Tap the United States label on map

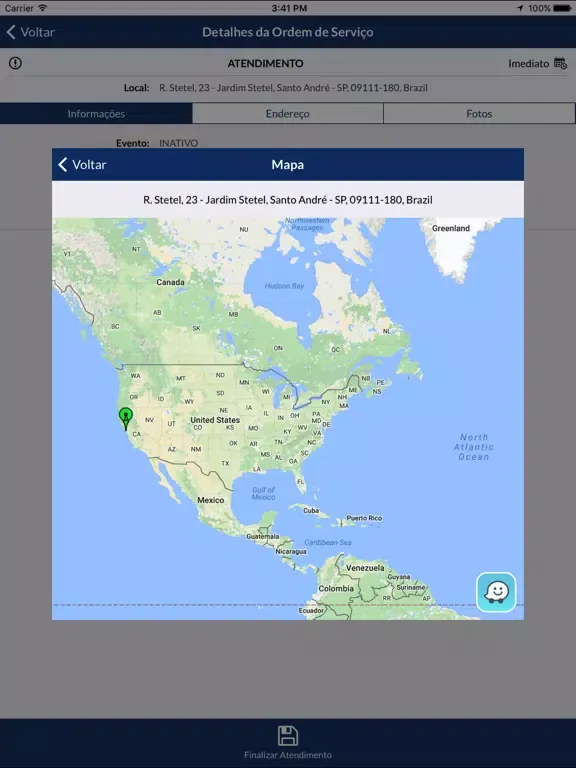(x=215, y=420)
